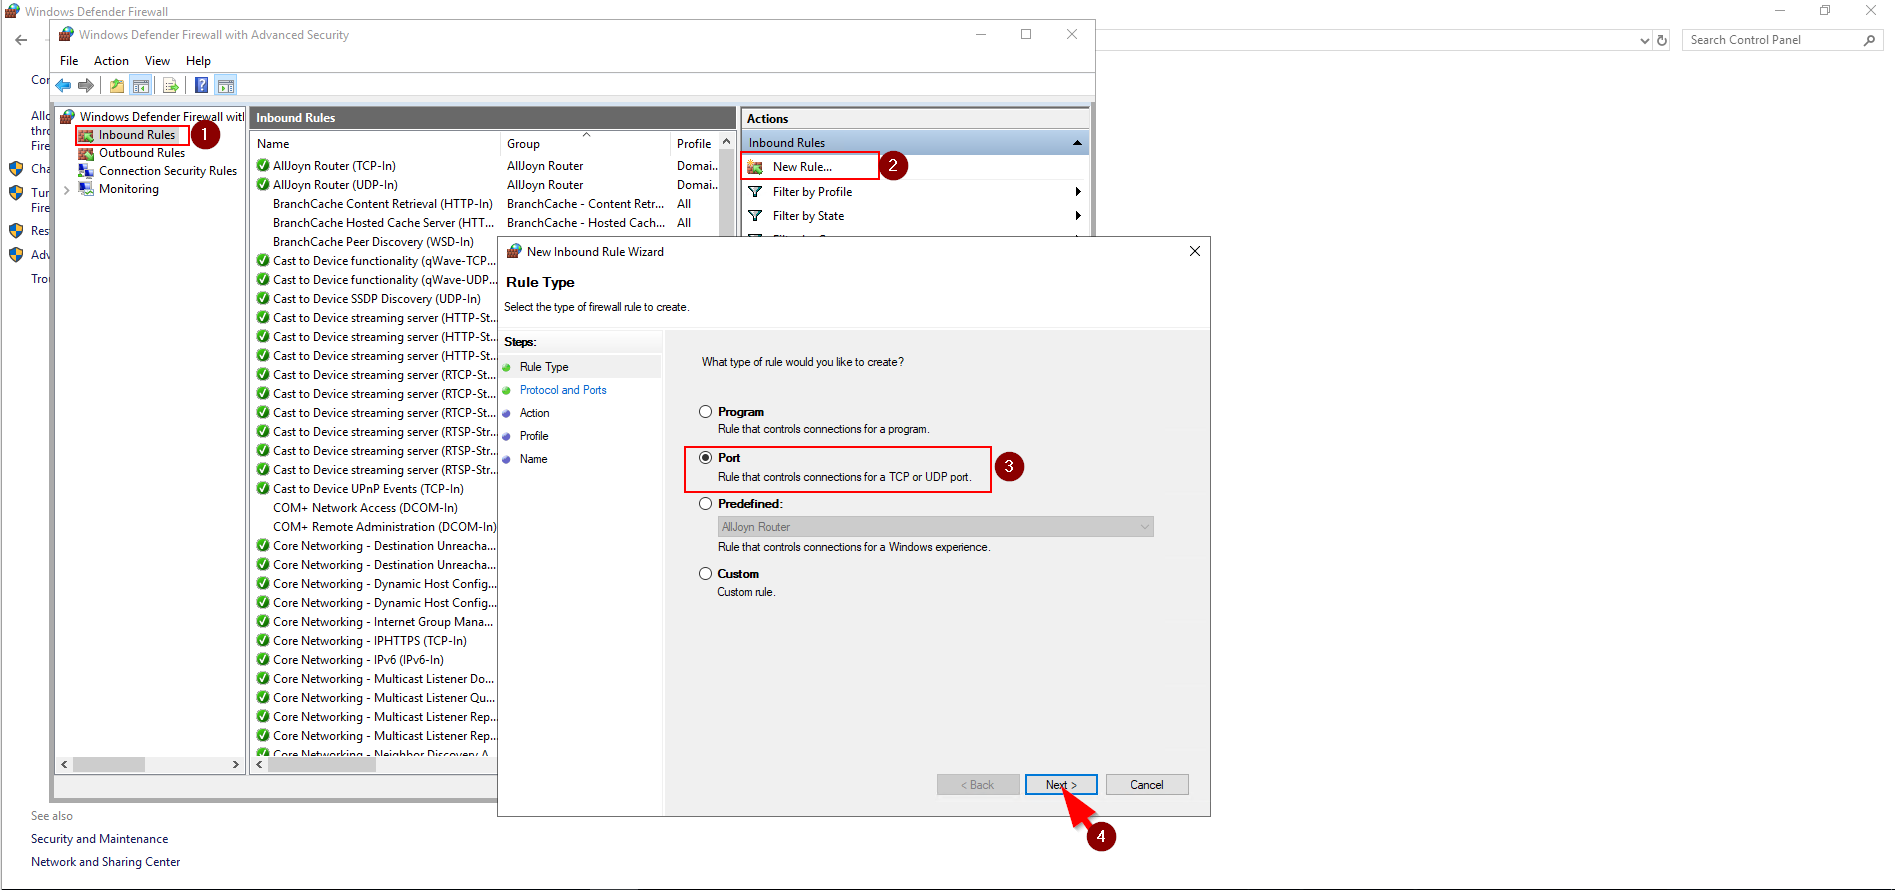Select Core Networking - IPv6 (IPv6-In) rule
This screenshot has height=890, width=1895.
click(x=358, y=660)
